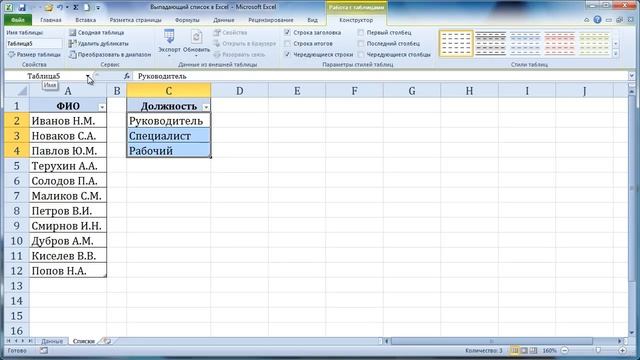The image size is (640, 360).
Task: Click cell containing Терухин А.А.
Action: coord(68,166)
